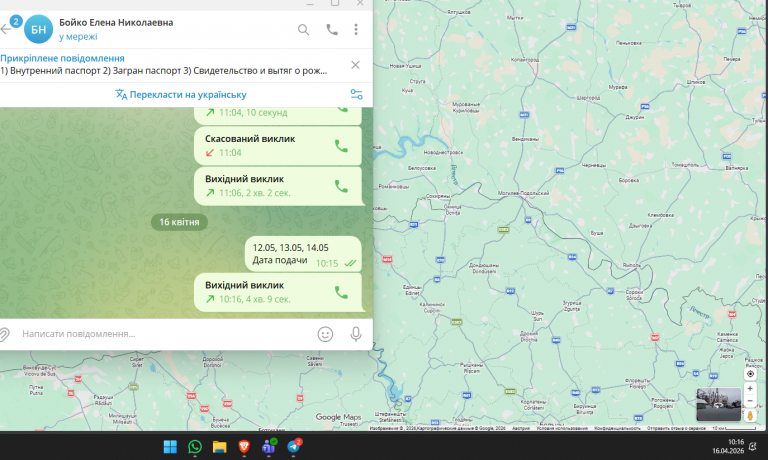Screen dimensions: 768x460
Task: Open the chat's three-dot menu
Action: tap(356, 29)
